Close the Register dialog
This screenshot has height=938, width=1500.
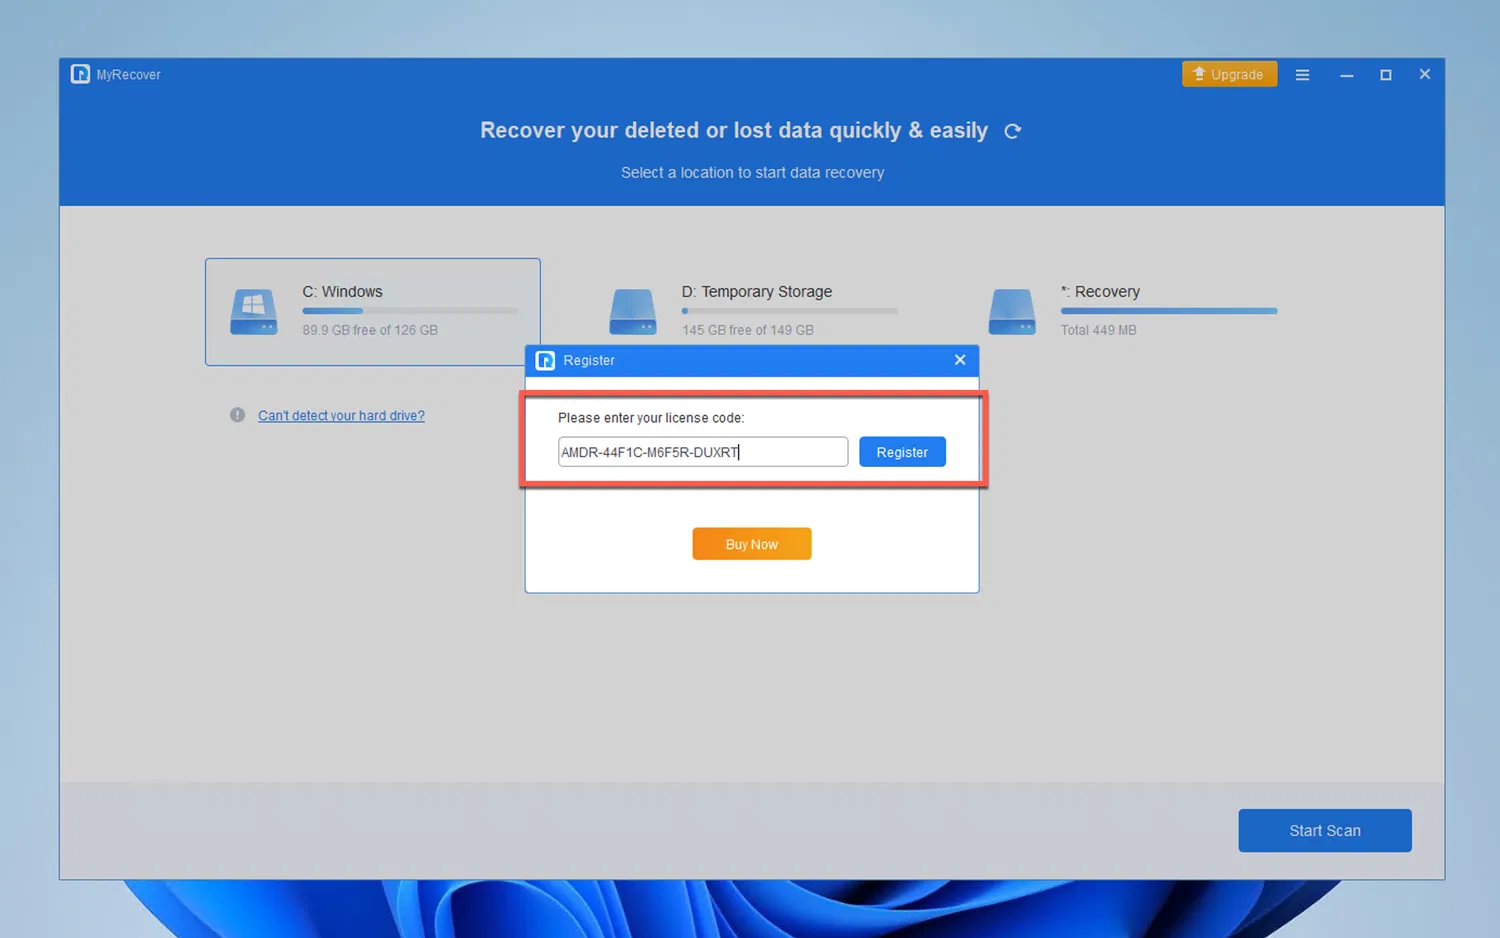tap(960, 360)
